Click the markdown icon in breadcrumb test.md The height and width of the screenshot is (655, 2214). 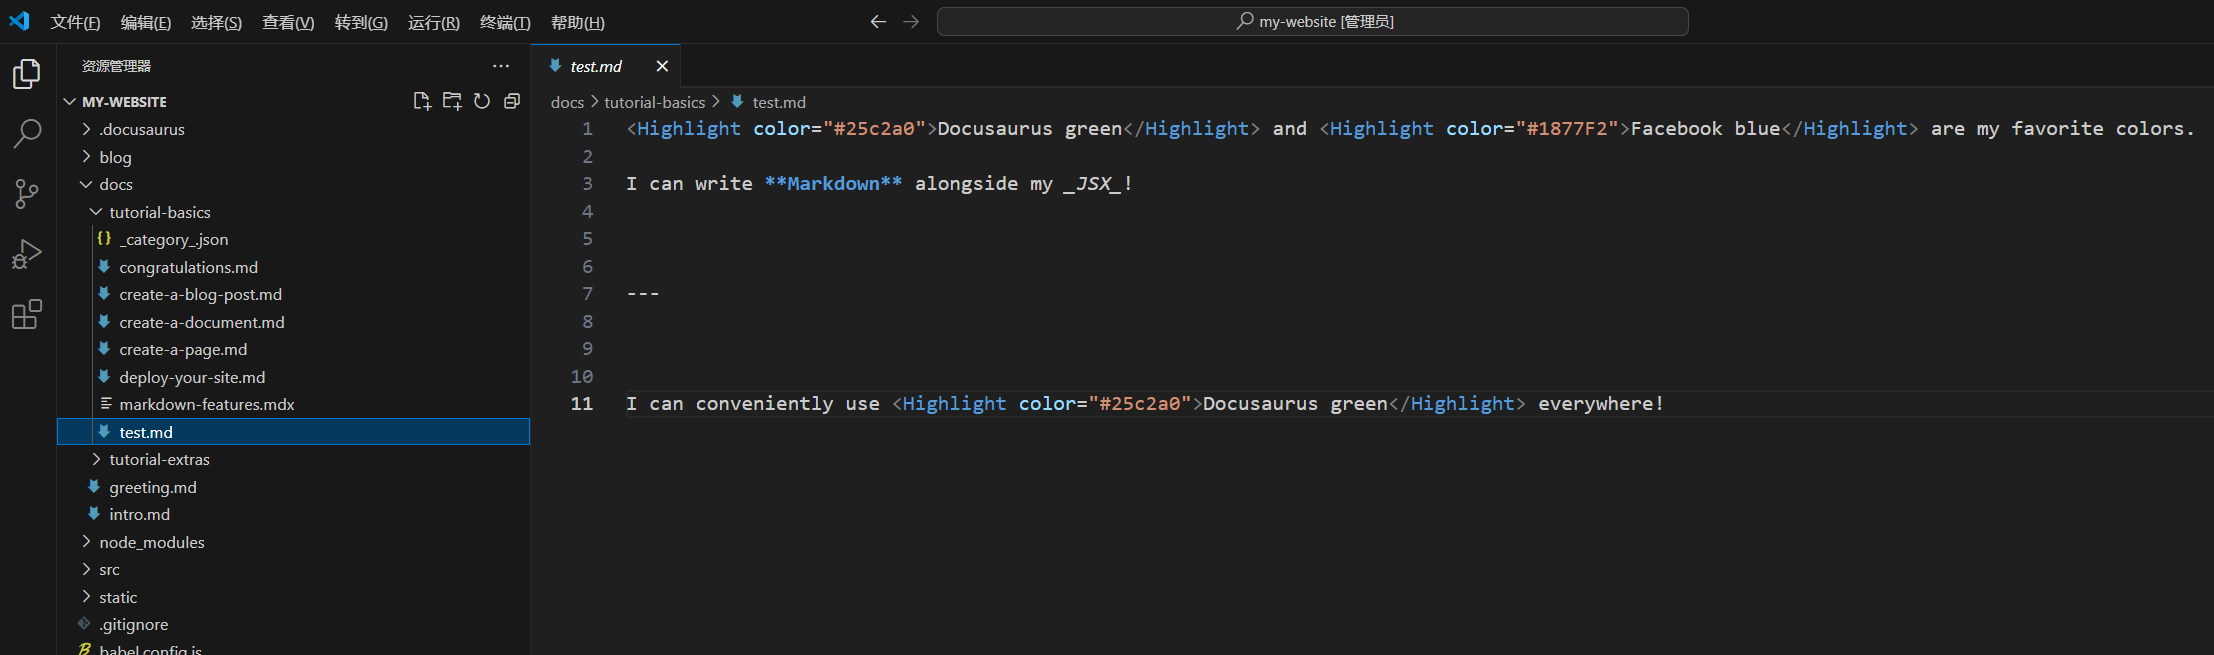pyautogui.click(x=737, y=102)
